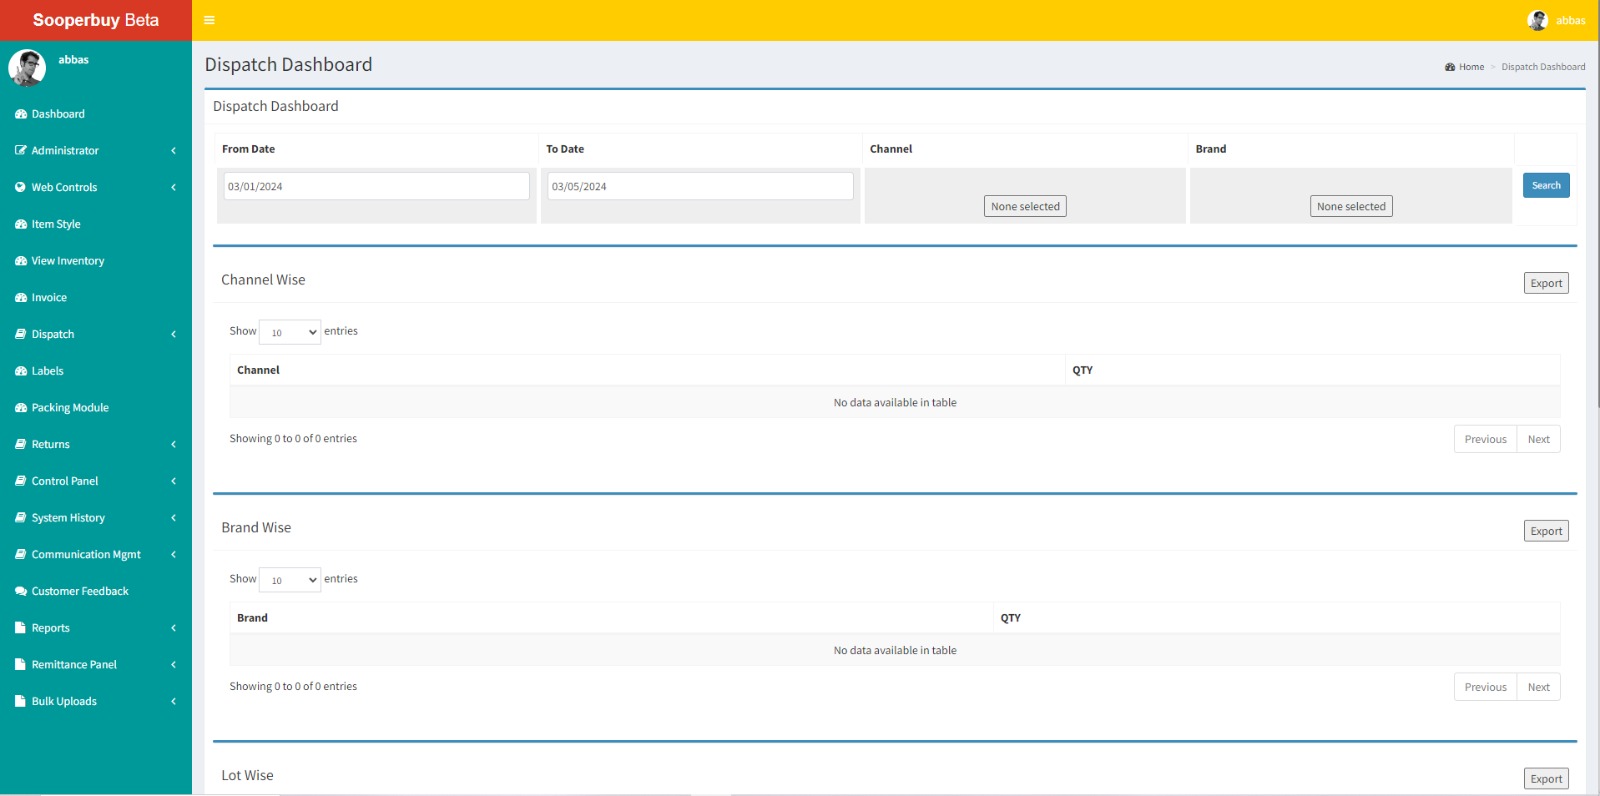The image size is (1600, 796).
Task: Click the Customer Feedback chat icon
Action: tap(21, 591)
